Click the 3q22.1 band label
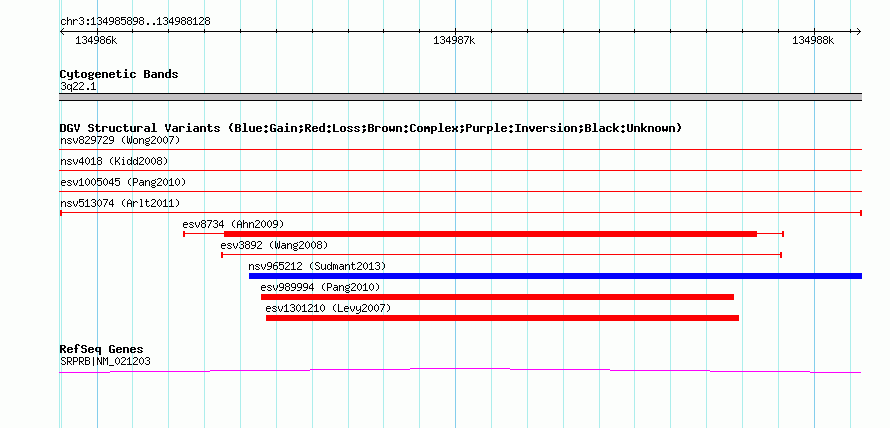Image resolution: width=890 pixels, height=428 pixels. click(77, 86)
